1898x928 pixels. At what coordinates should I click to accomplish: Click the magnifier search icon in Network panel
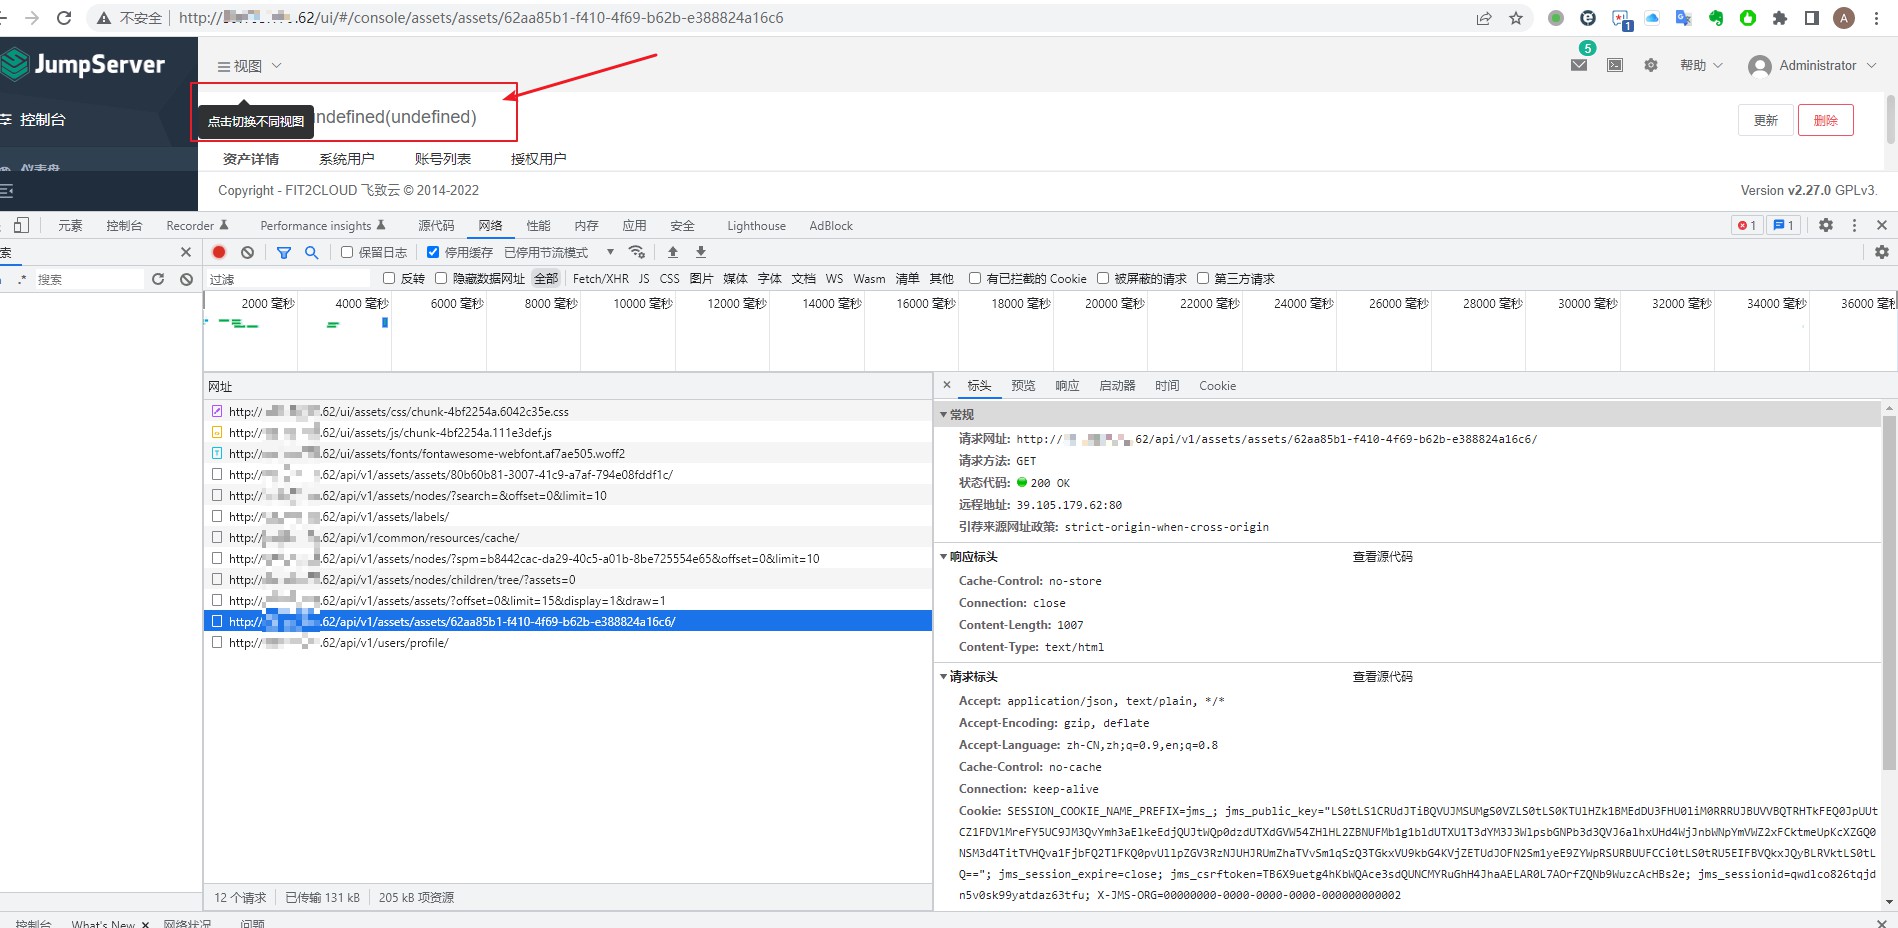tap(312, 252)
